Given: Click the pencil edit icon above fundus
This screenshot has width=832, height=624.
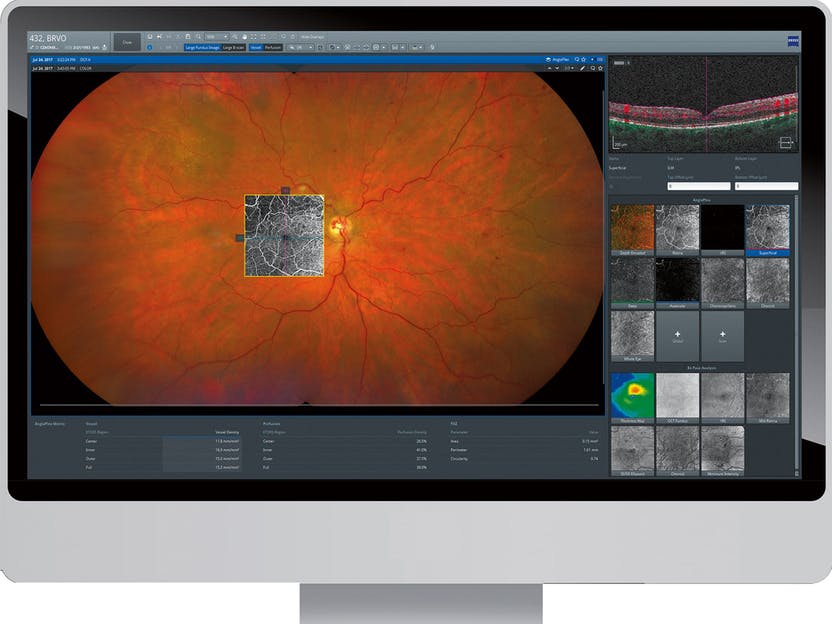Looking at the screenshot, I should (x=583, y=68).
